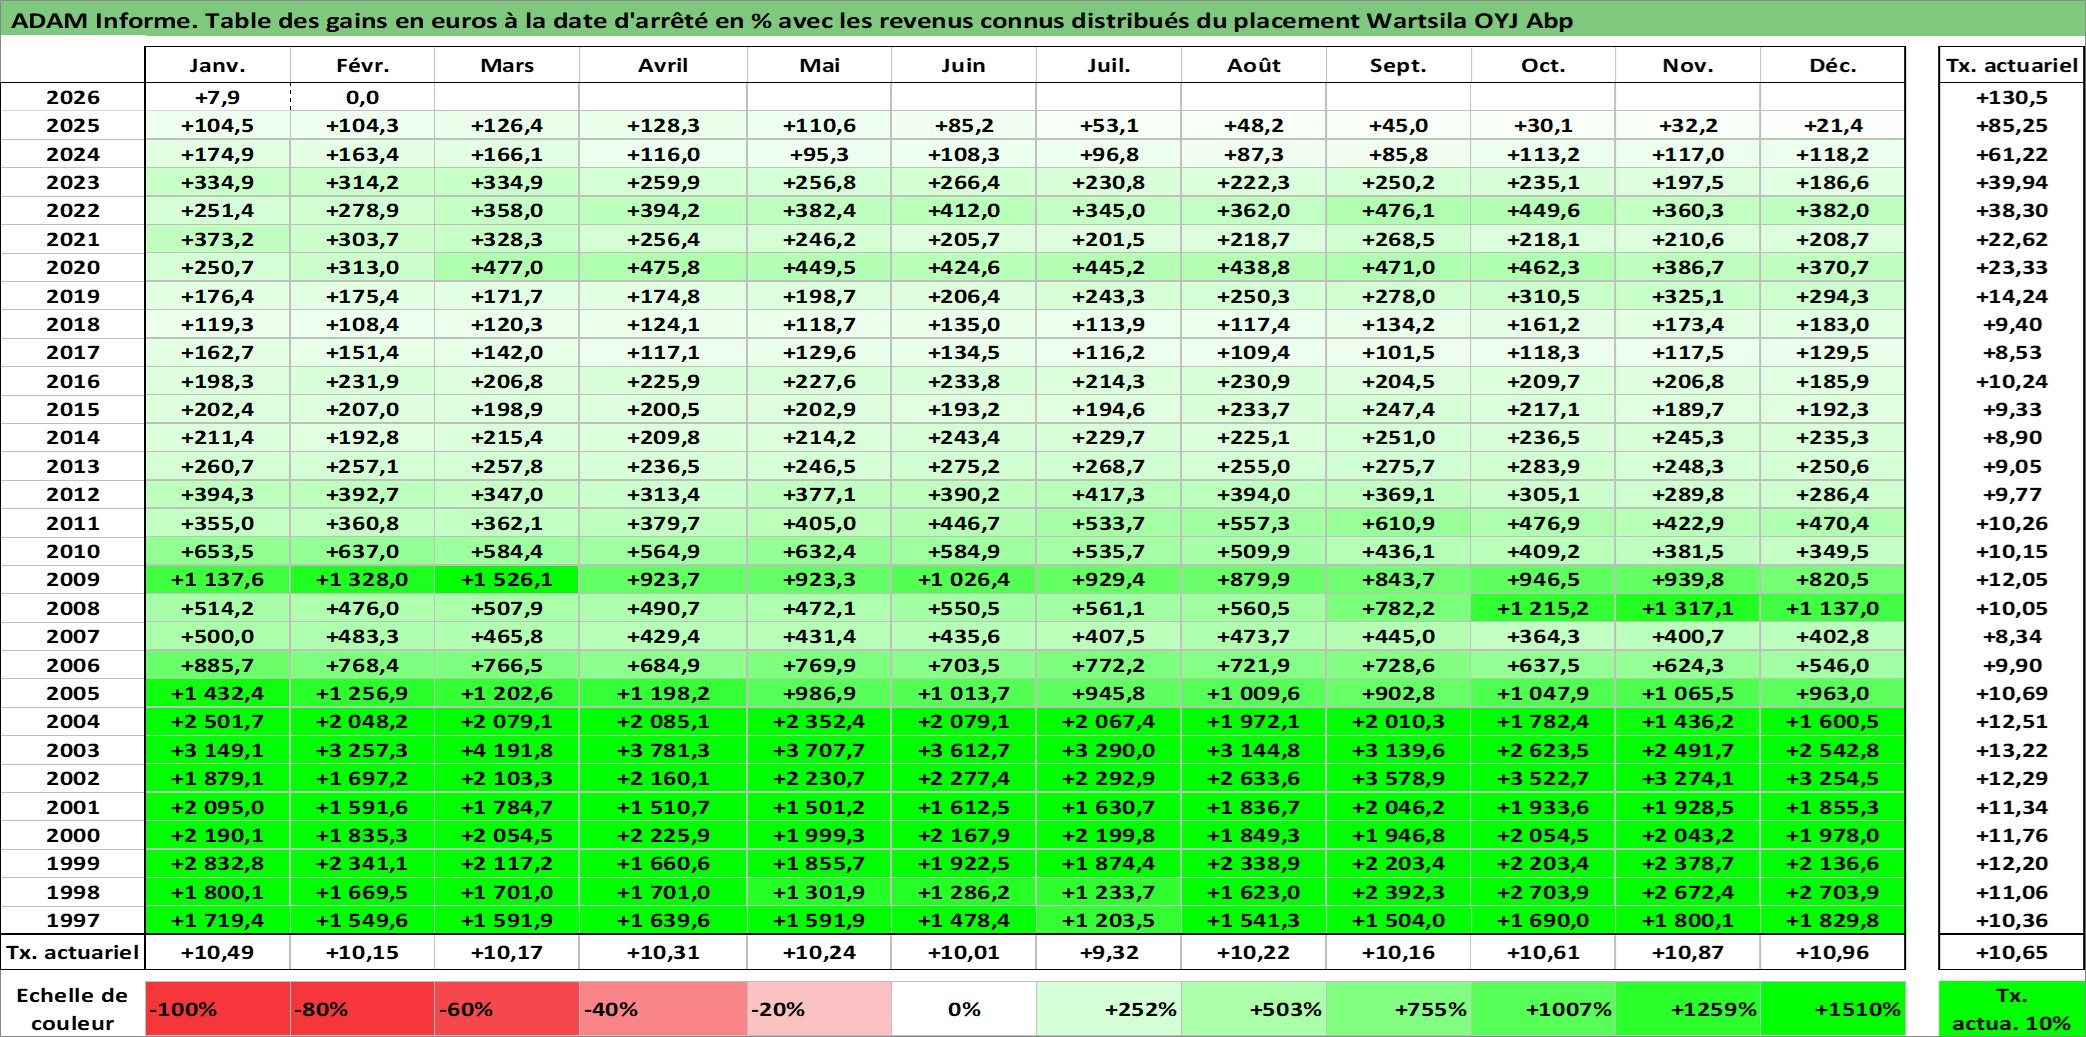This screenshot has width=2086, height=1037.
Task: Click the Déc. column header
Action: 1833,65
